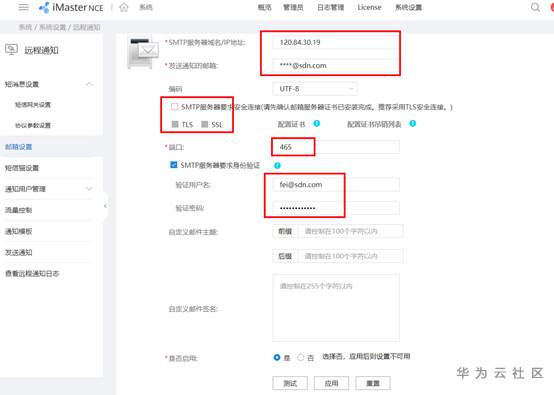
Task: Open the hamburger navigation menu
Action: pos(24,7)
